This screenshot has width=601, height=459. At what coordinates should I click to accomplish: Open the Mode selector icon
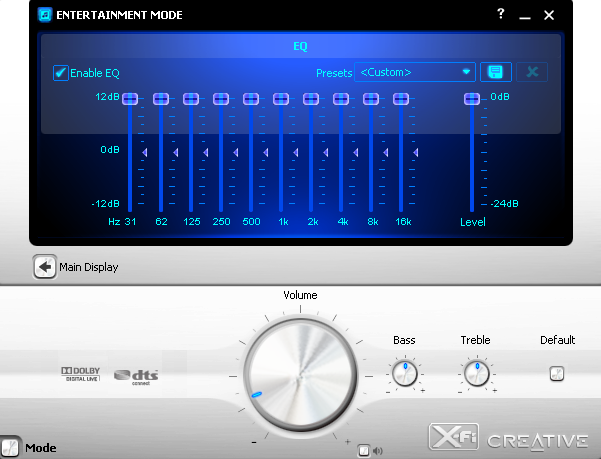[10, 447]
